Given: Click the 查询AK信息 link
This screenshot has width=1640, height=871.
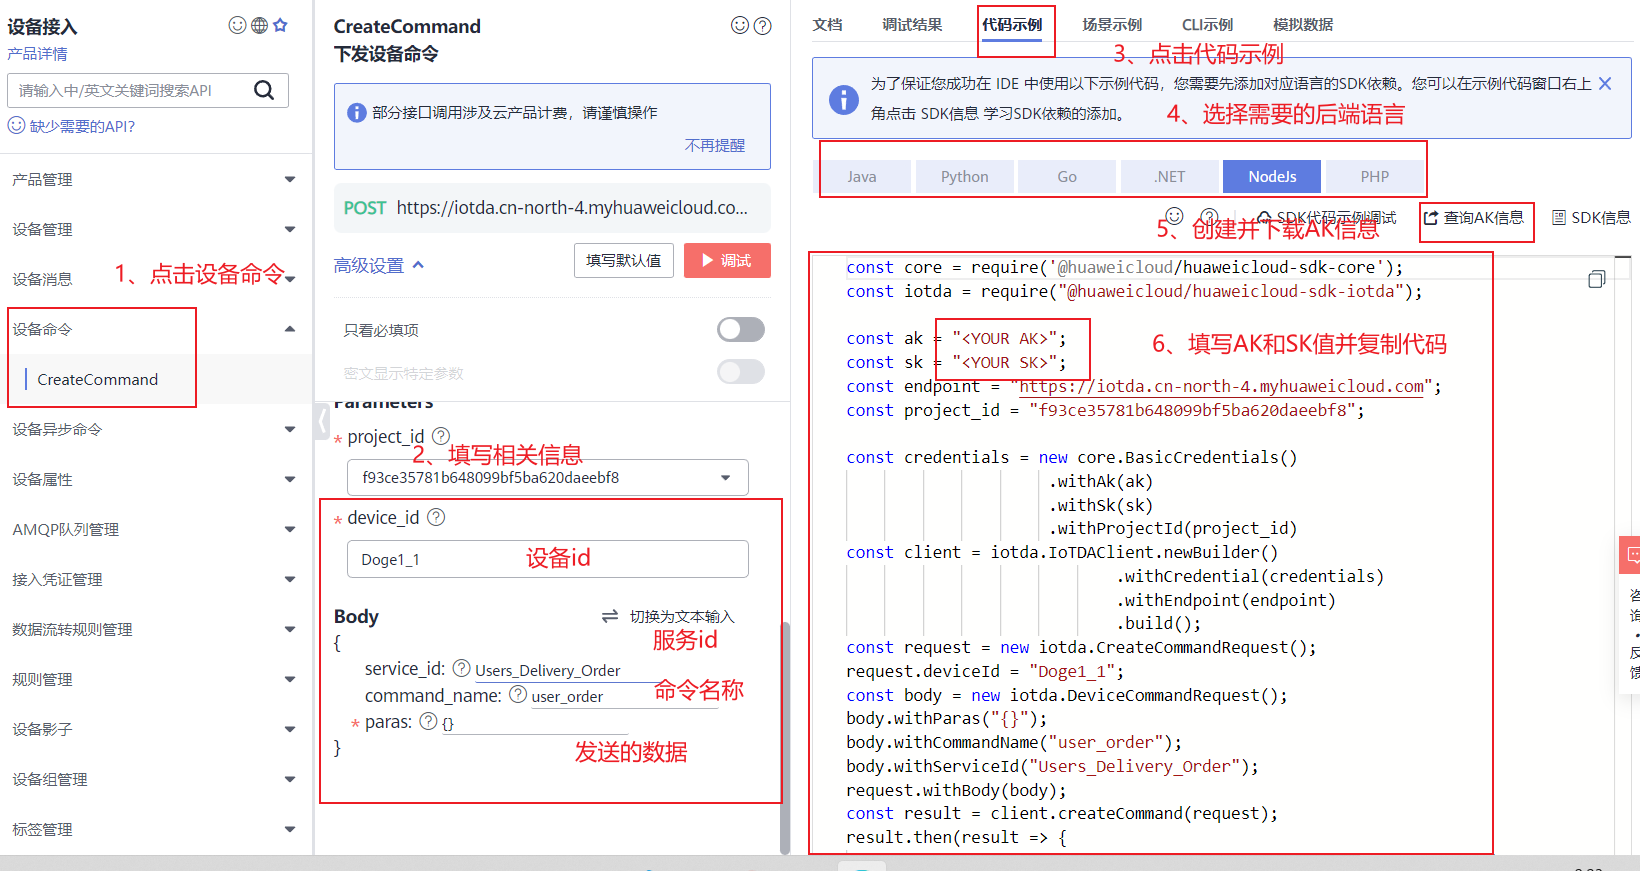Looking at the screenshot, I should (x=1474, y=217).
